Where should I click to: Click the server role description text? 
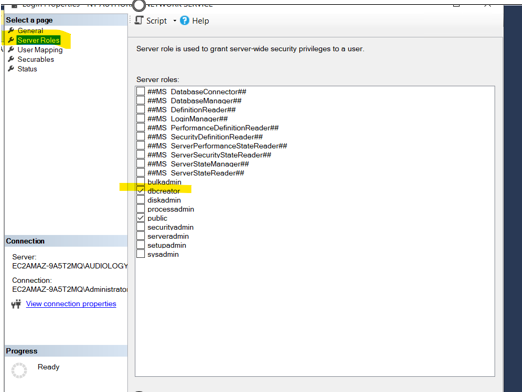pyautogui.click(x=250, y=49)
